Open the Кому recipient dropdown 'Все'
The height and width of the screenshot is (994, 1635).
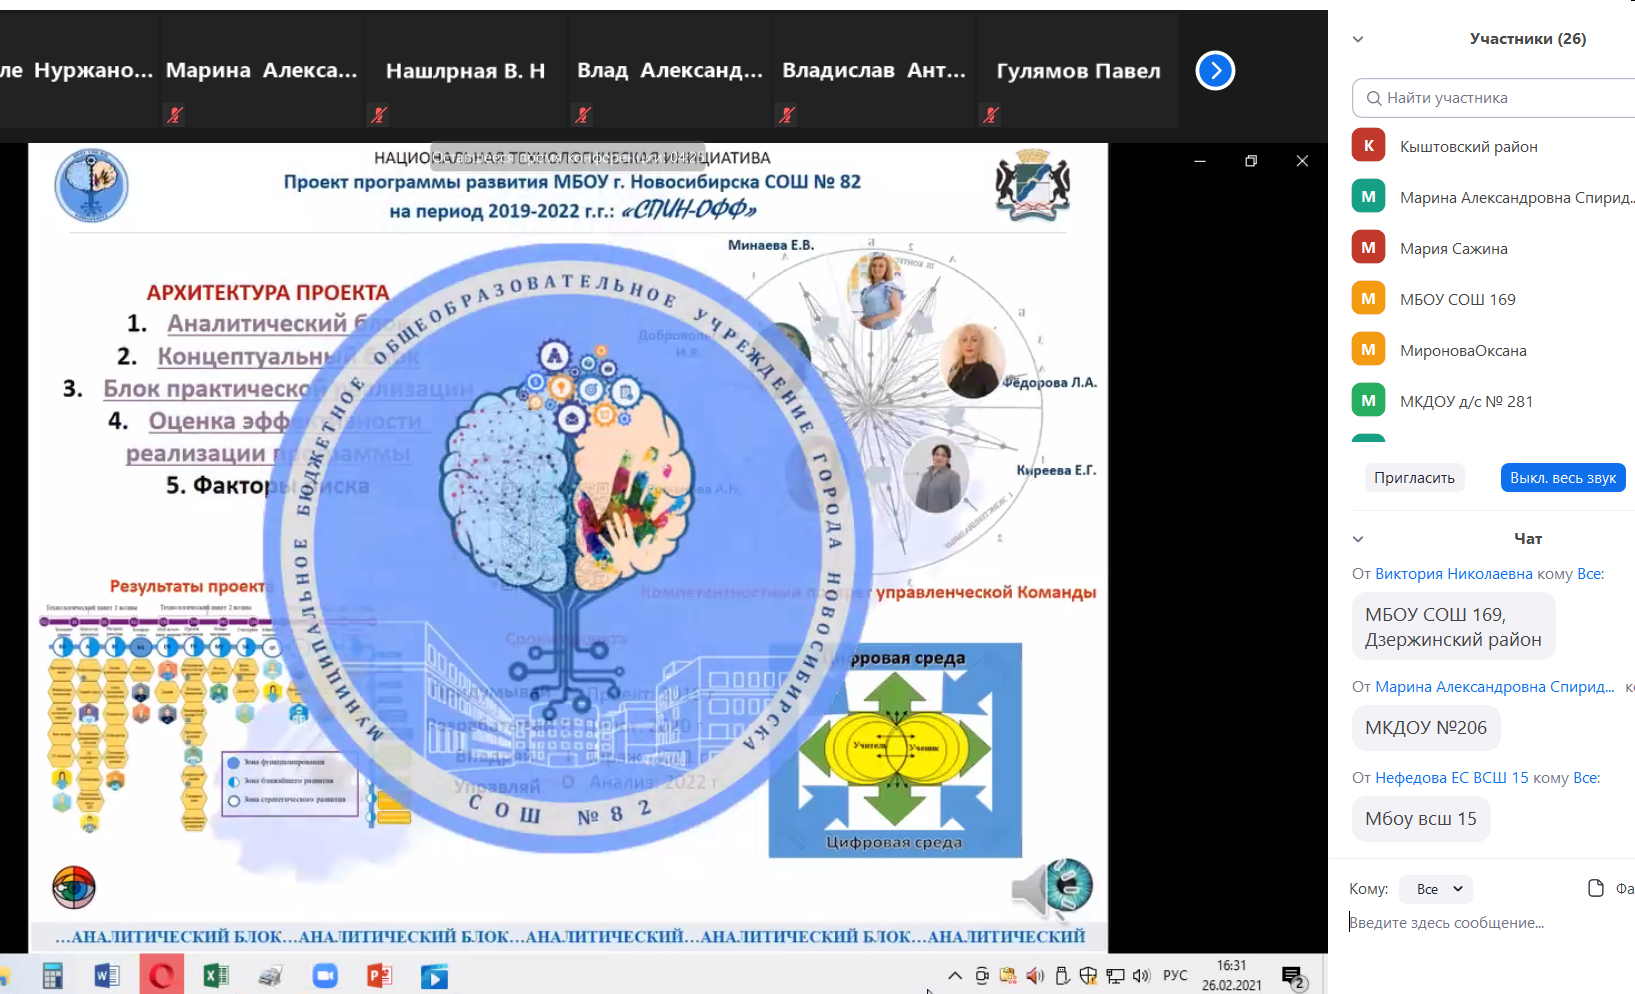[1438, 889]
